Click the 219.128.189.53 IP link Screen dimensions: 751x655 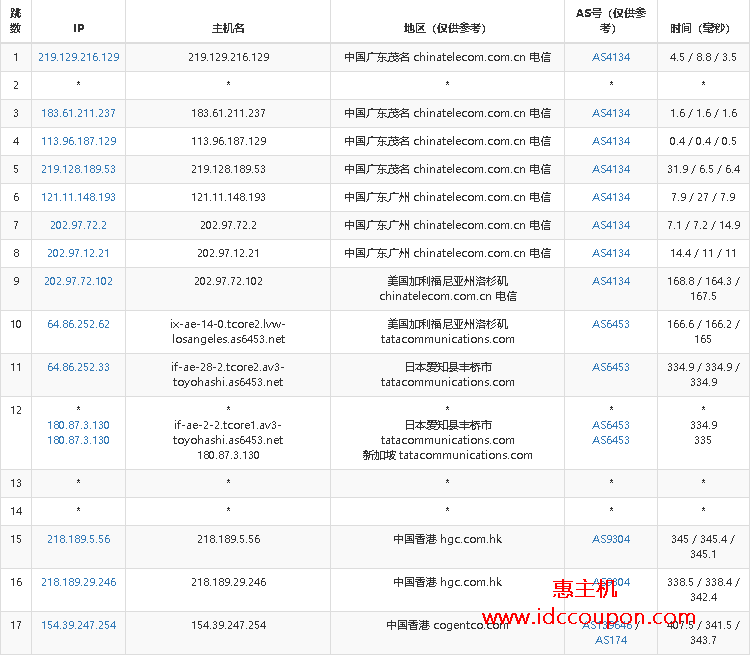tap(78, 169)
